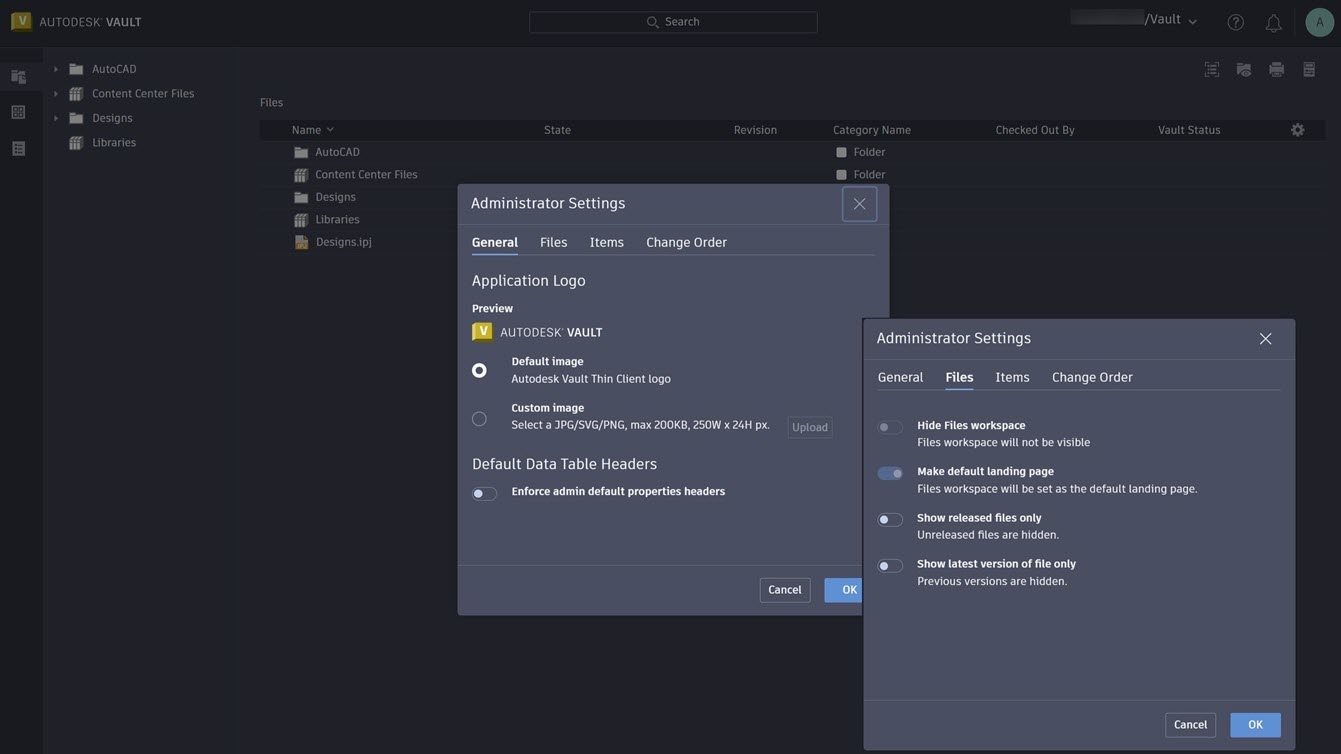Click OK in the General-tab settings dialog

coord(844,590)
